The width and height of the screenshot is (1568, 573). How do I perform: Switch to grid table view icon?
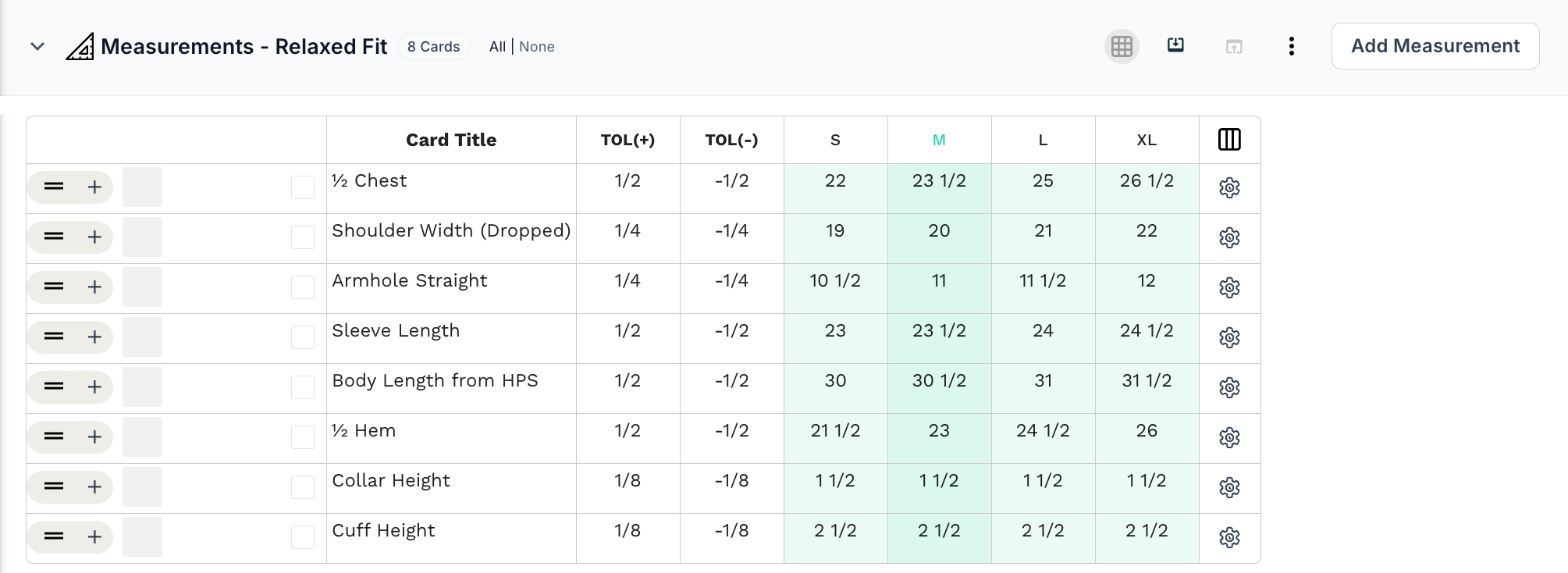tap(1121, 46)
